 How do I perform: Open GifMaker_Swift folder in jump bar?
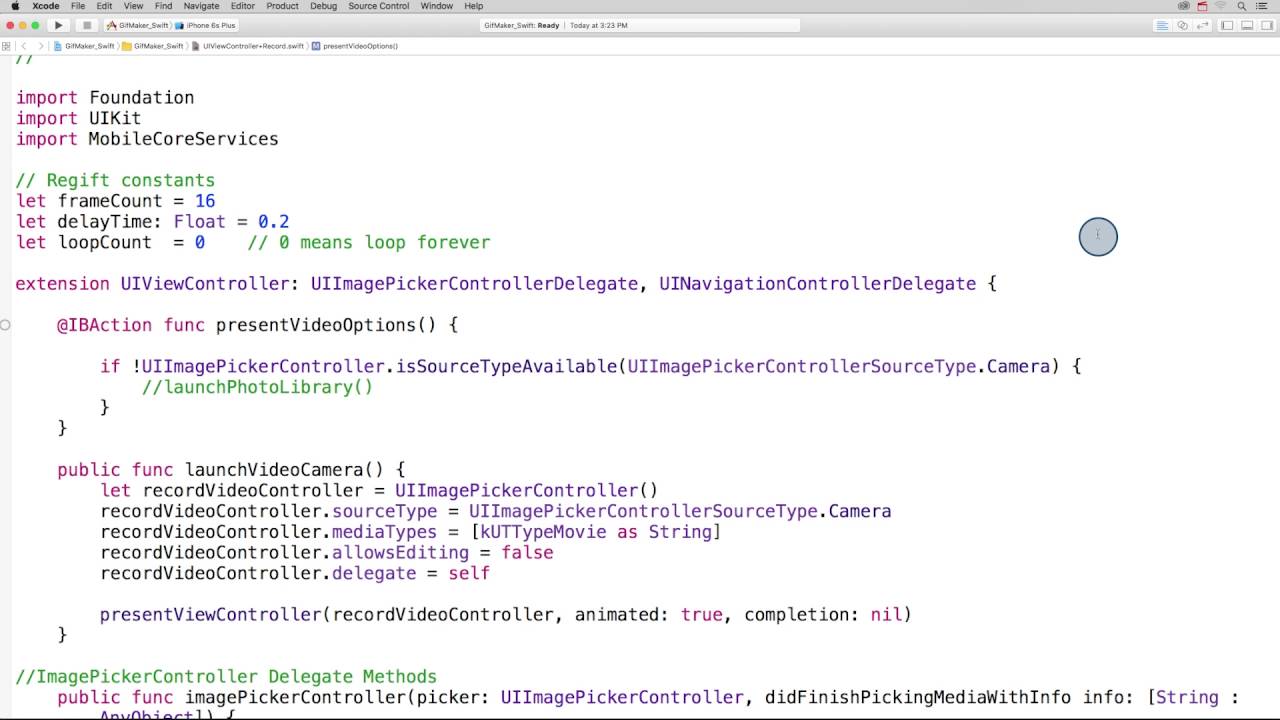point(153,46)
